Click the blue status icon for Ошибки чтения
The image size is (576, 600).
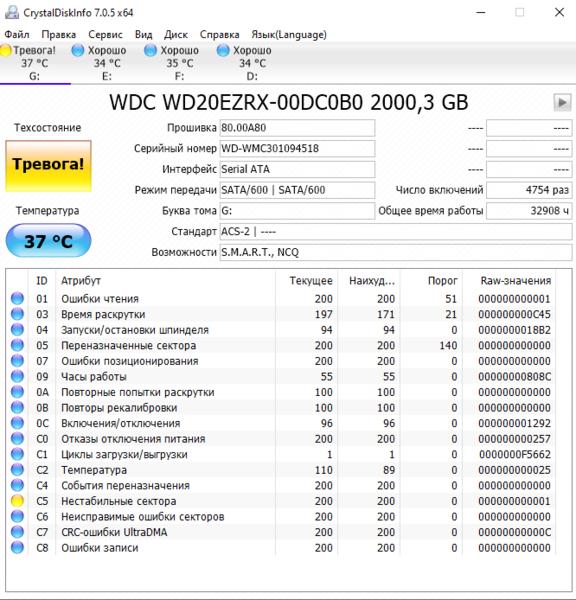pyautogui.click(x=17, y=298)
